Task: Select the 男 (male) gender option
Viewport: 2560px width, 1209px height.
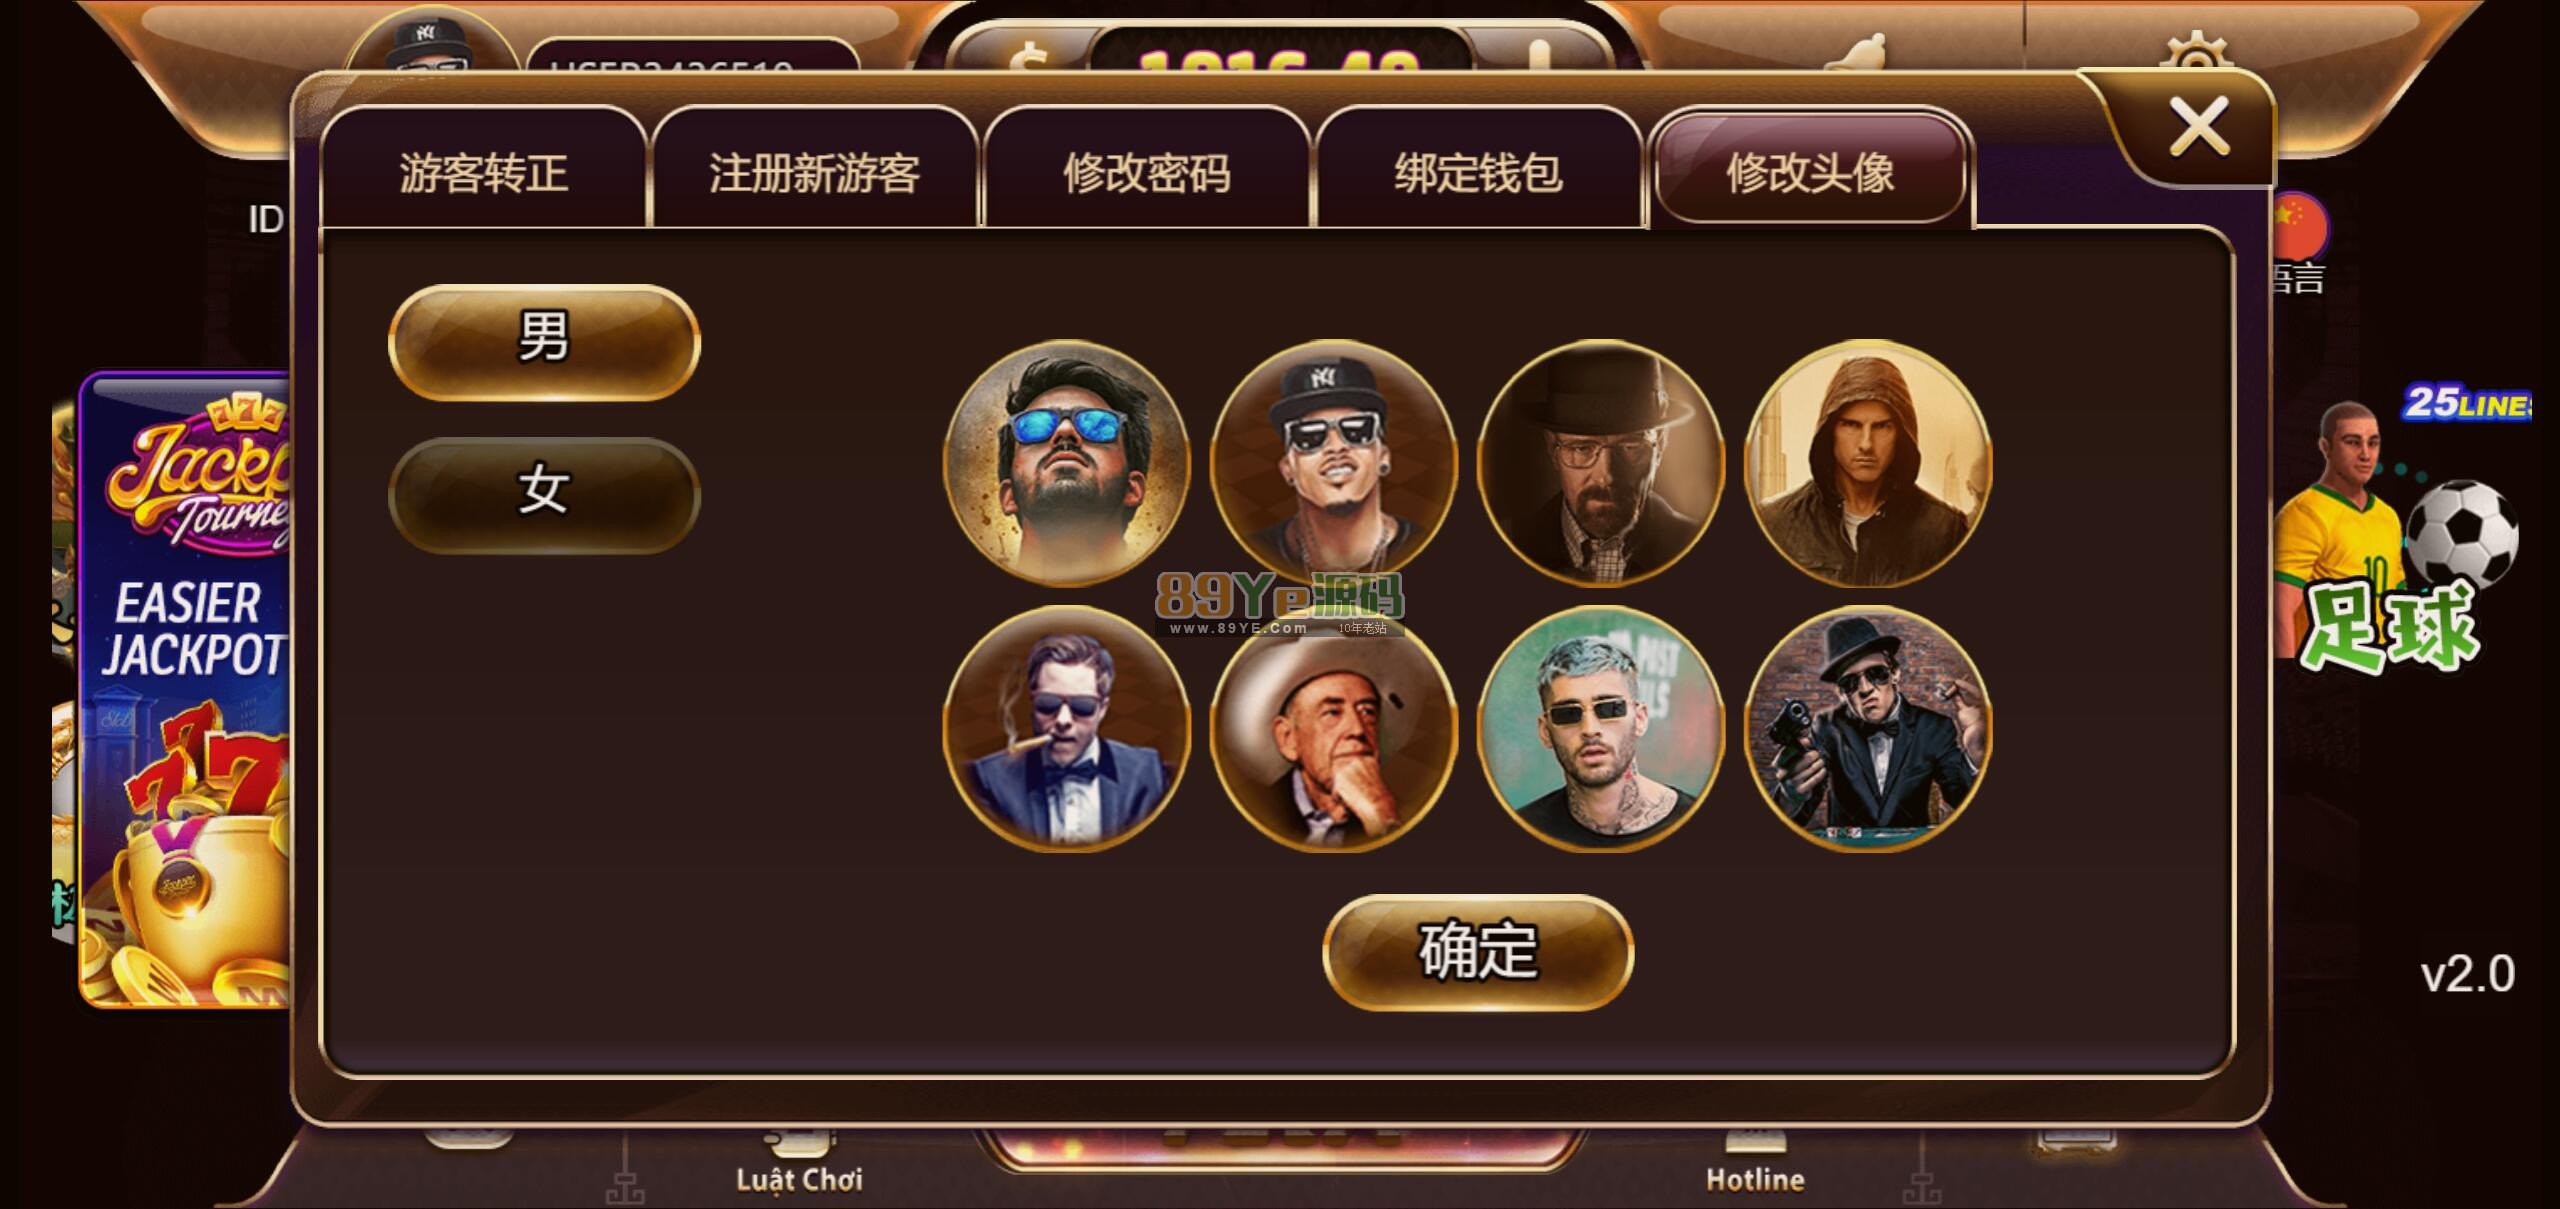Action: 544,342
